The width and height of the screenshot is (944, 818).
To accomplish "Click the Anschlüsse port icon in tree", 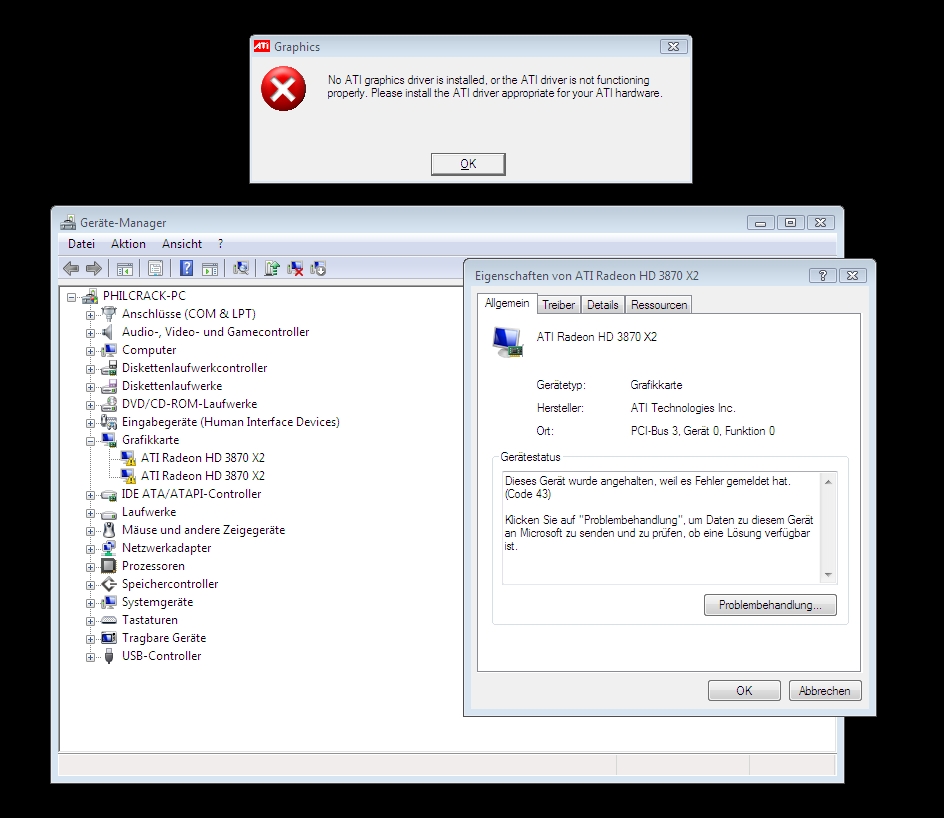I will coord(108,314).
